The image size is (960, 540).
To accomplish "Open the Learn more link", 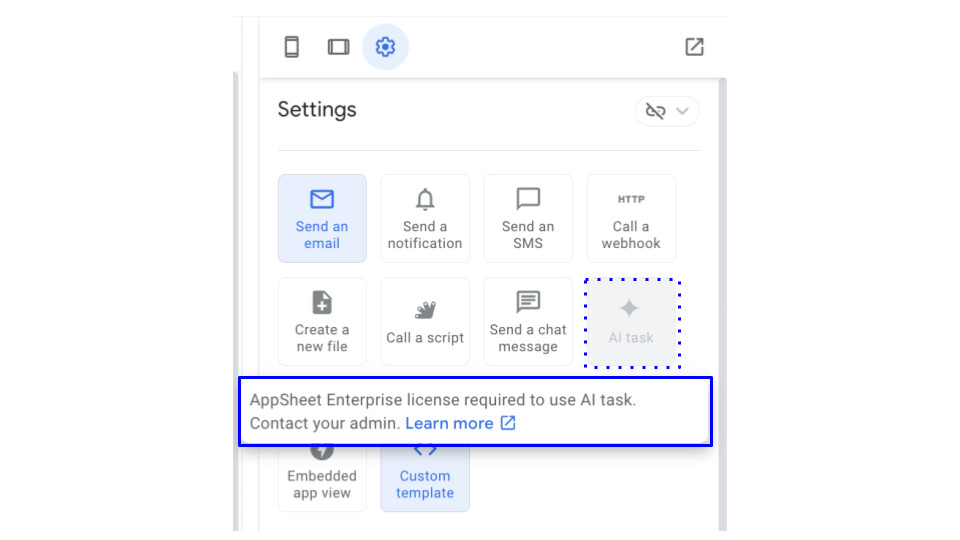I will [460, 423].
